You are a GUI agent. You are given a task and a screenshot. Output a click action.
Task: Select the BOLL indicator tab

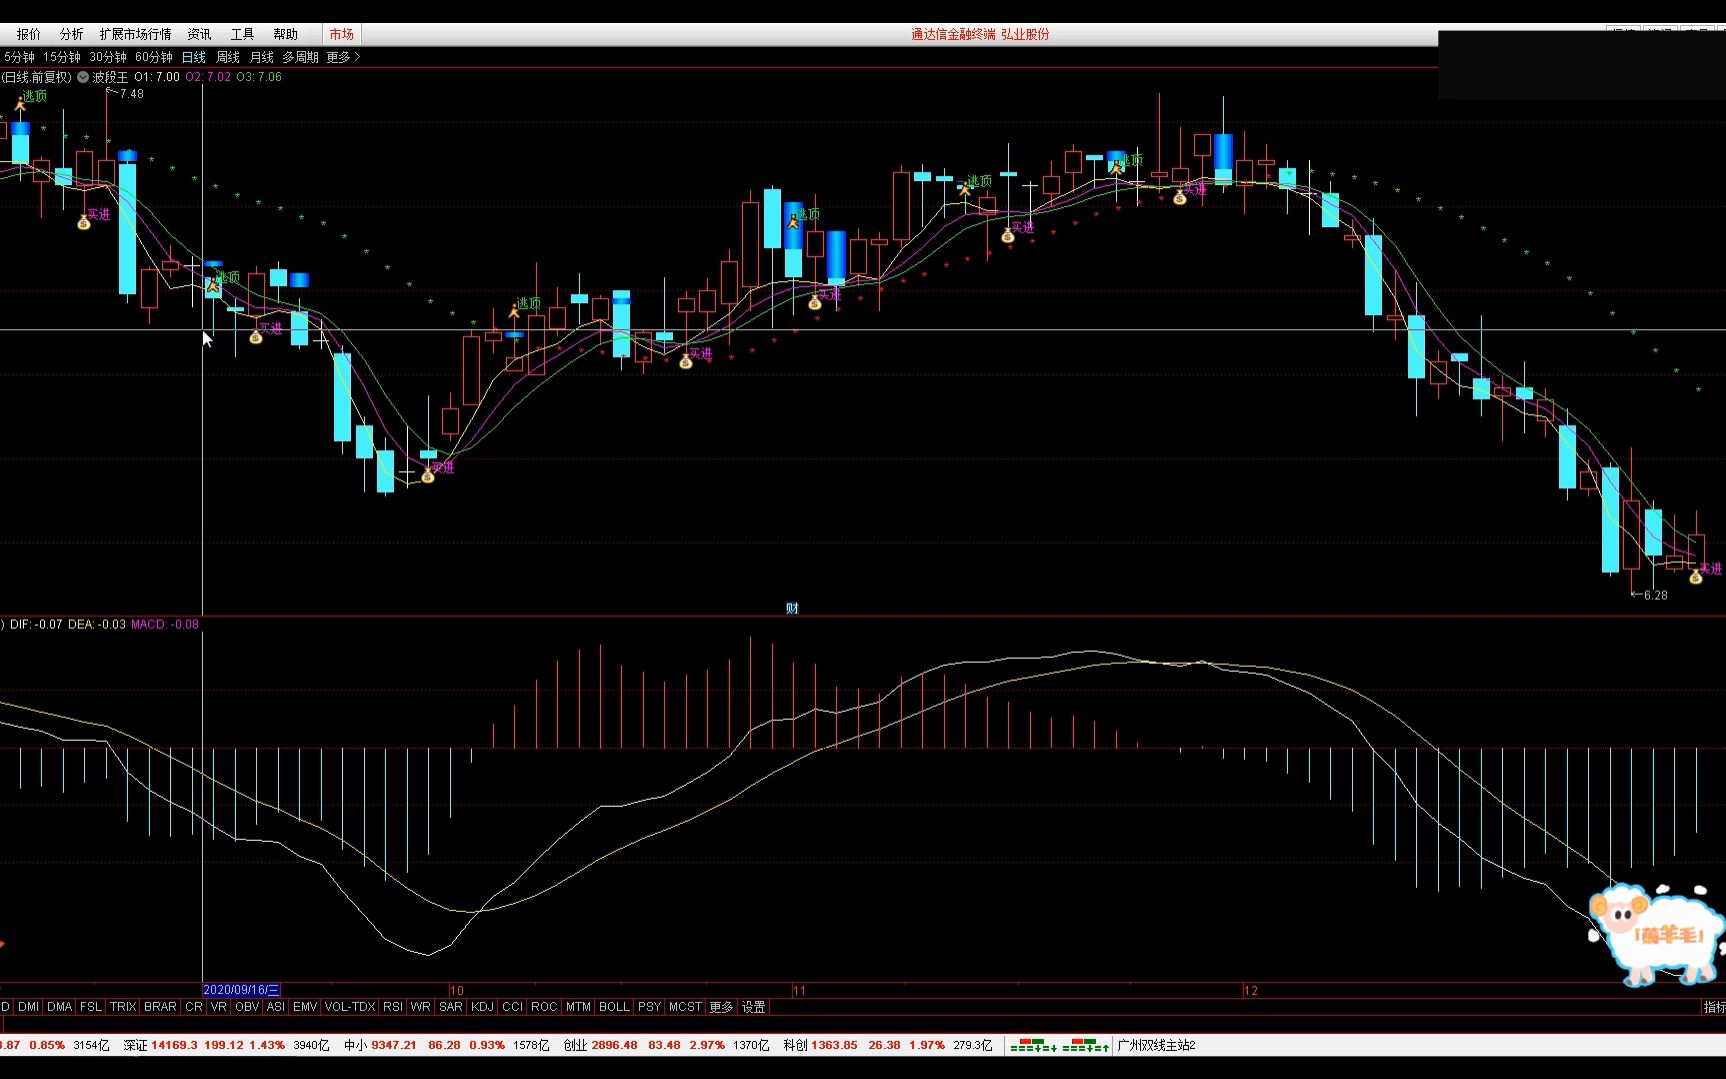click(x=614, y=1007)
